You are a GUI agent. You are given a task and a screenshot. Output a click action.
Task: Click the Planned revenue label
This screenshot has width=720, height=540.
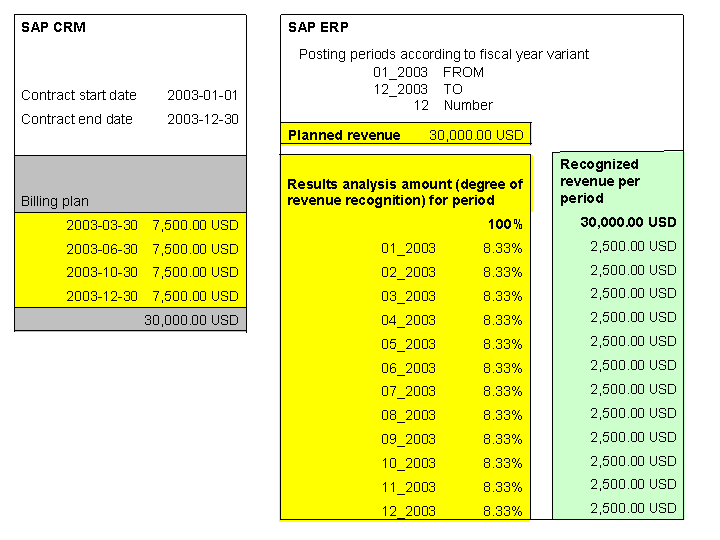344,135
